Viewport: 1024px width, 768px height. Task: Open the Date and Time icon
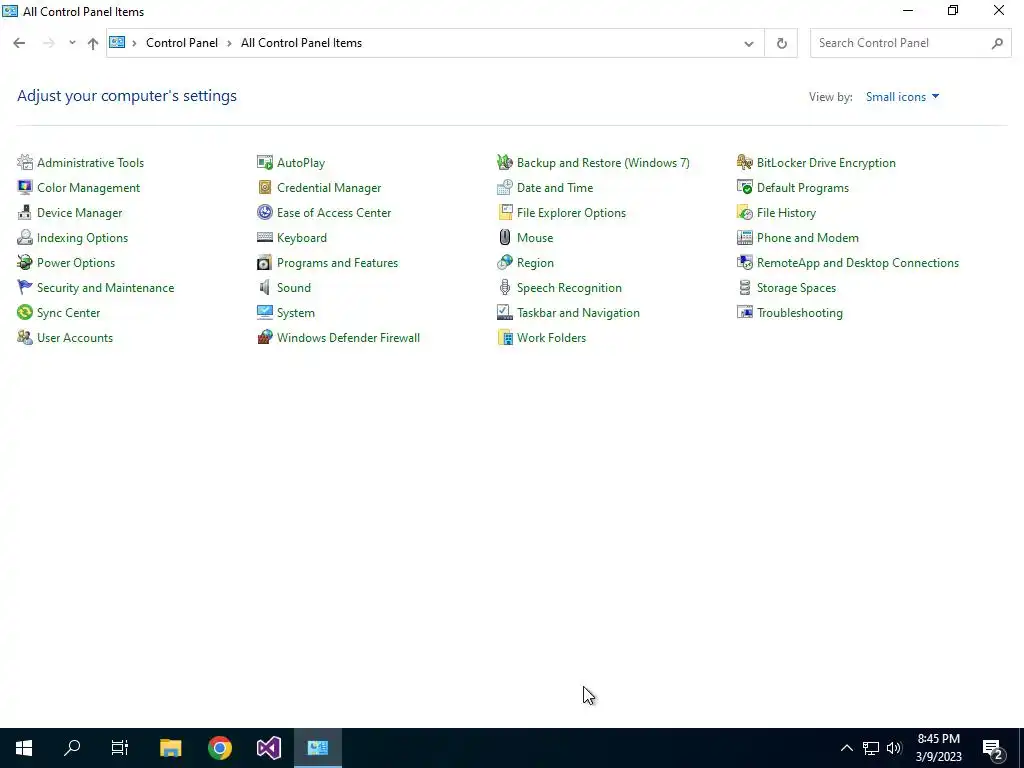pyautogui.click(x=505, y=187)
